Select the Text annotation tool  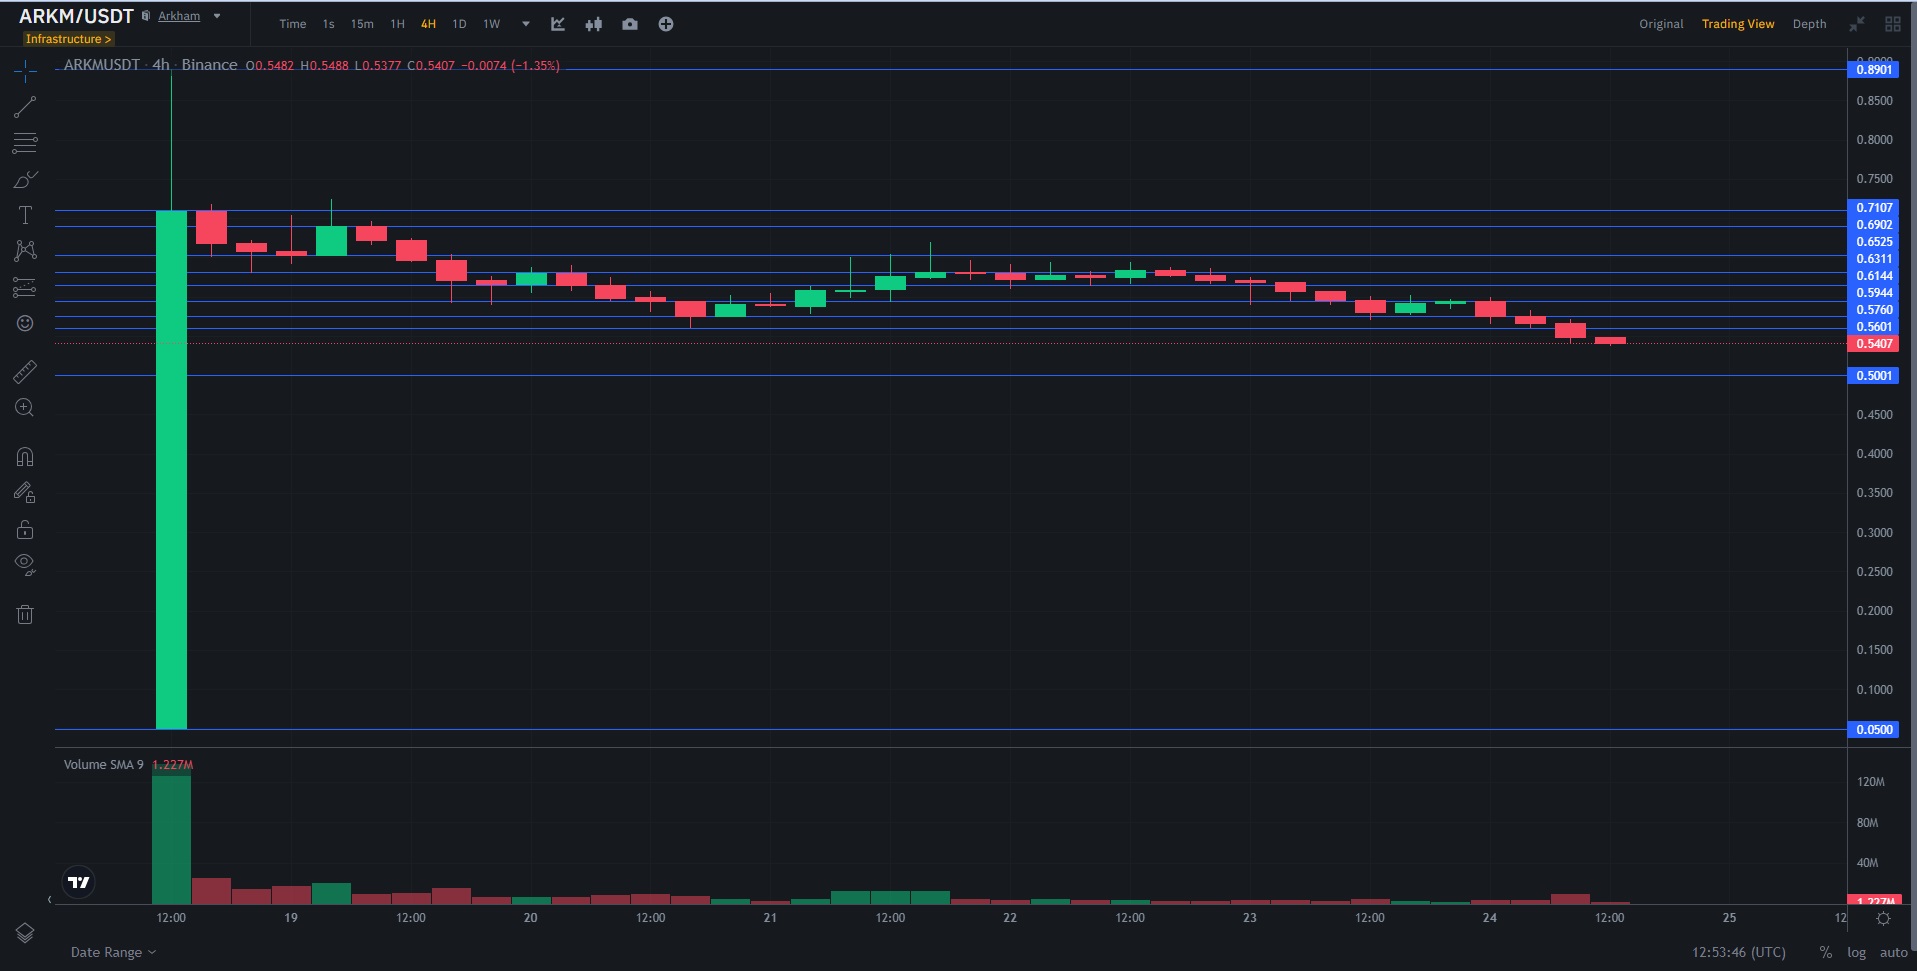tap(25, 215)
